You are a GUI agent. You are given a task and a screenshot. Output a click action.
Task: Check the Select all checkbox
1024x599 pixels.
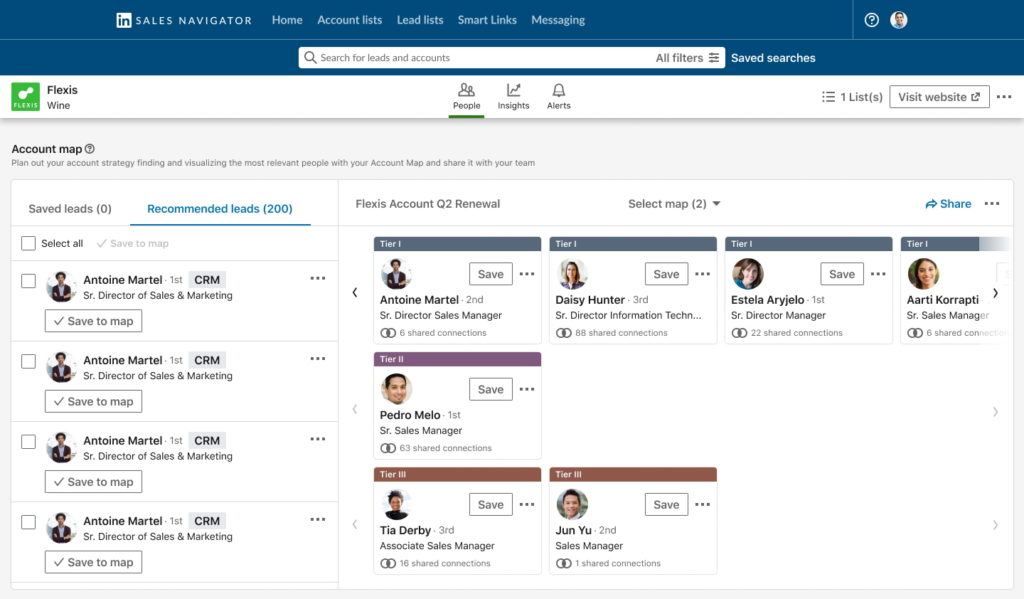point(28,243)
